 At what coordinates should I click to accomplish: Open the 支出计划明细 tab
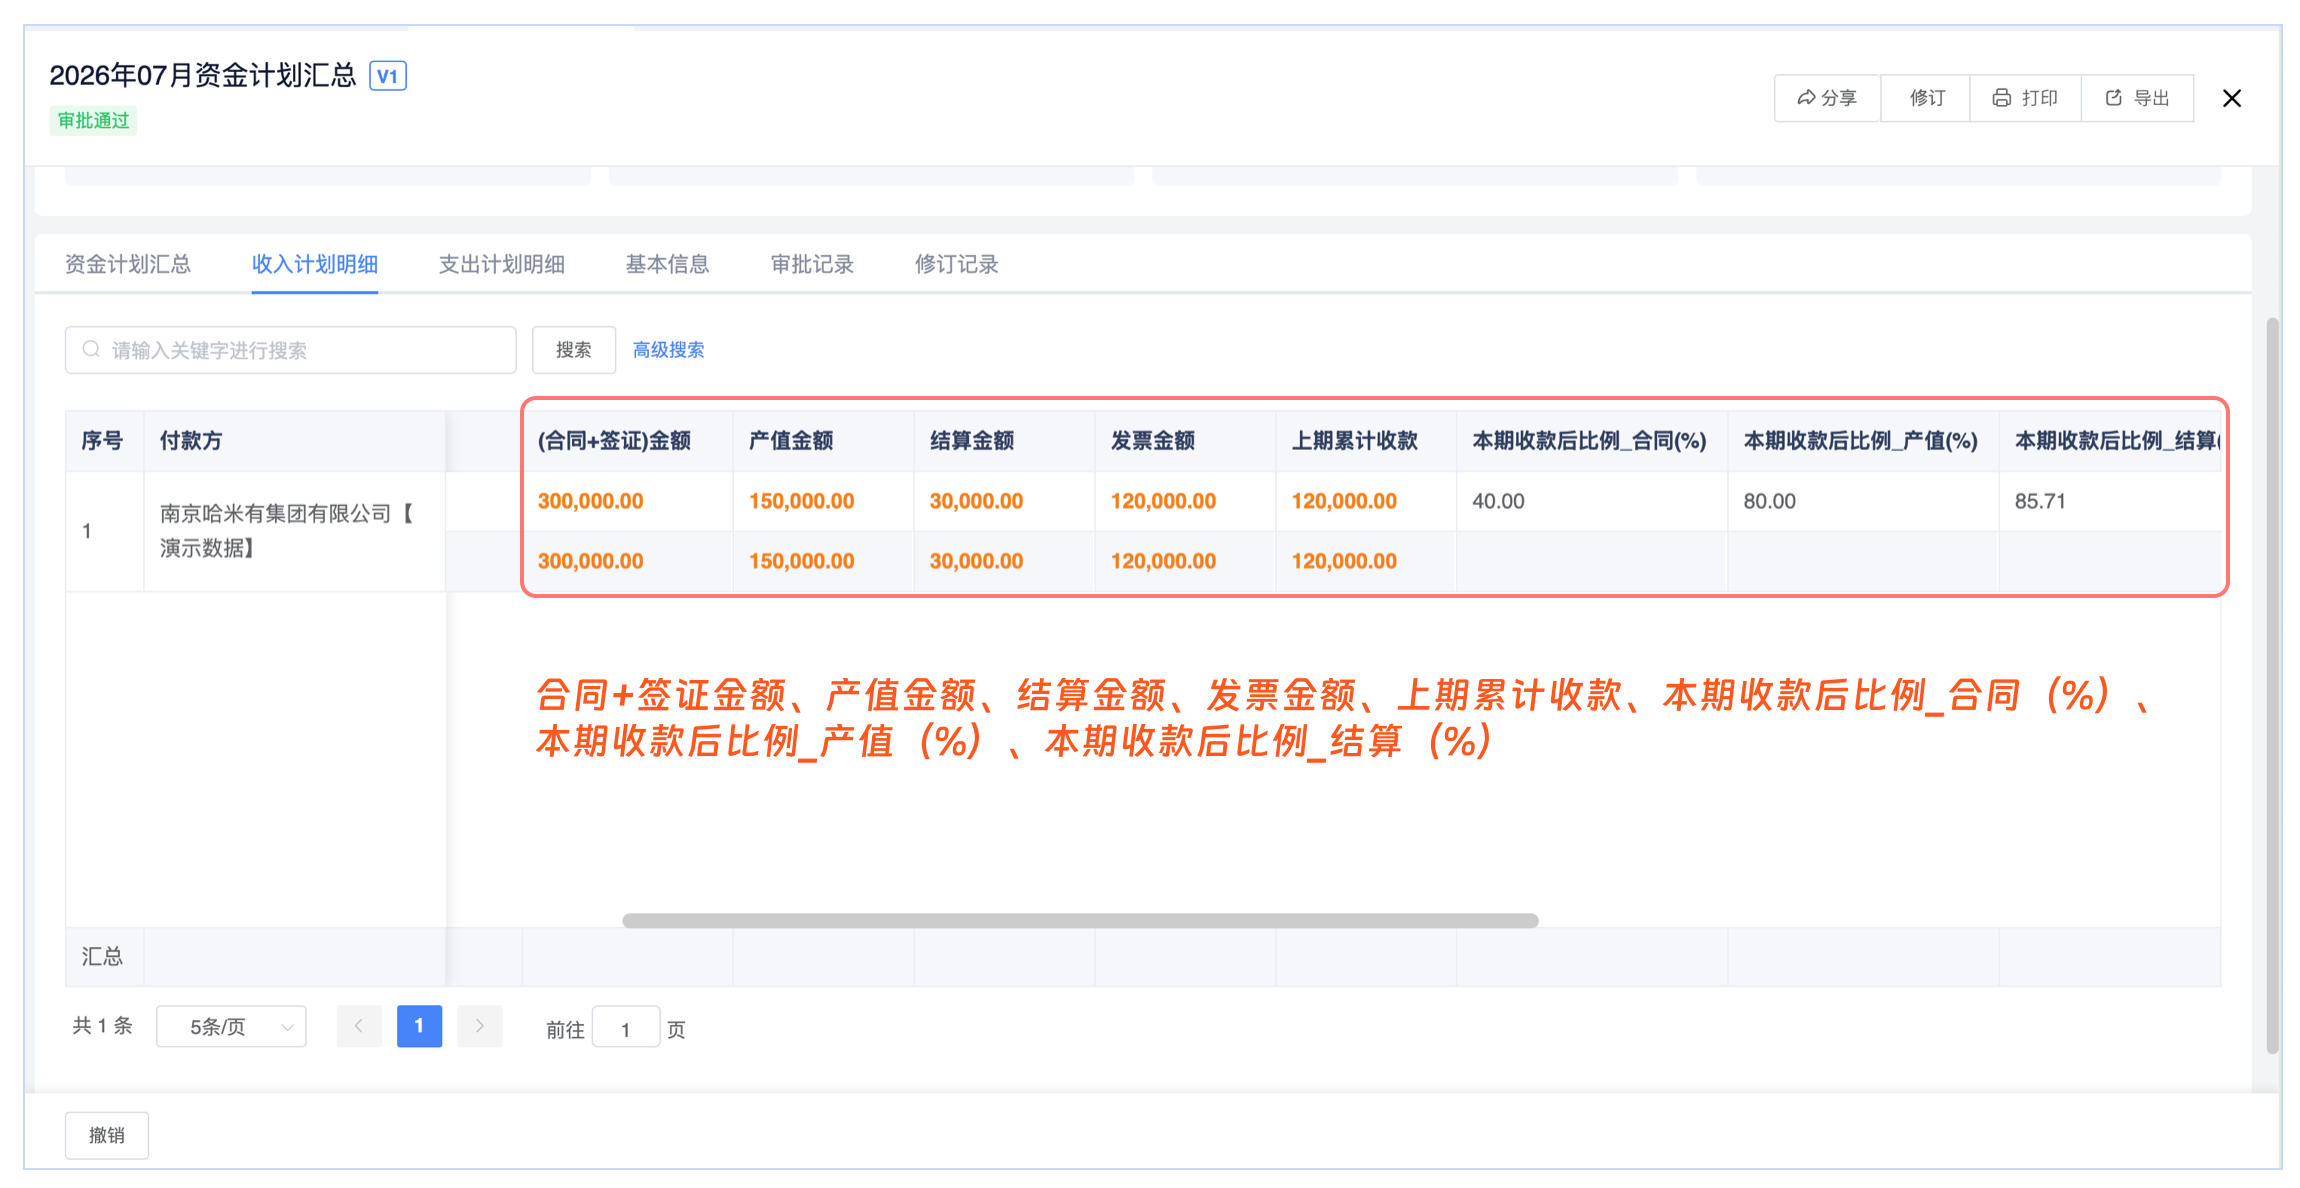501,264
